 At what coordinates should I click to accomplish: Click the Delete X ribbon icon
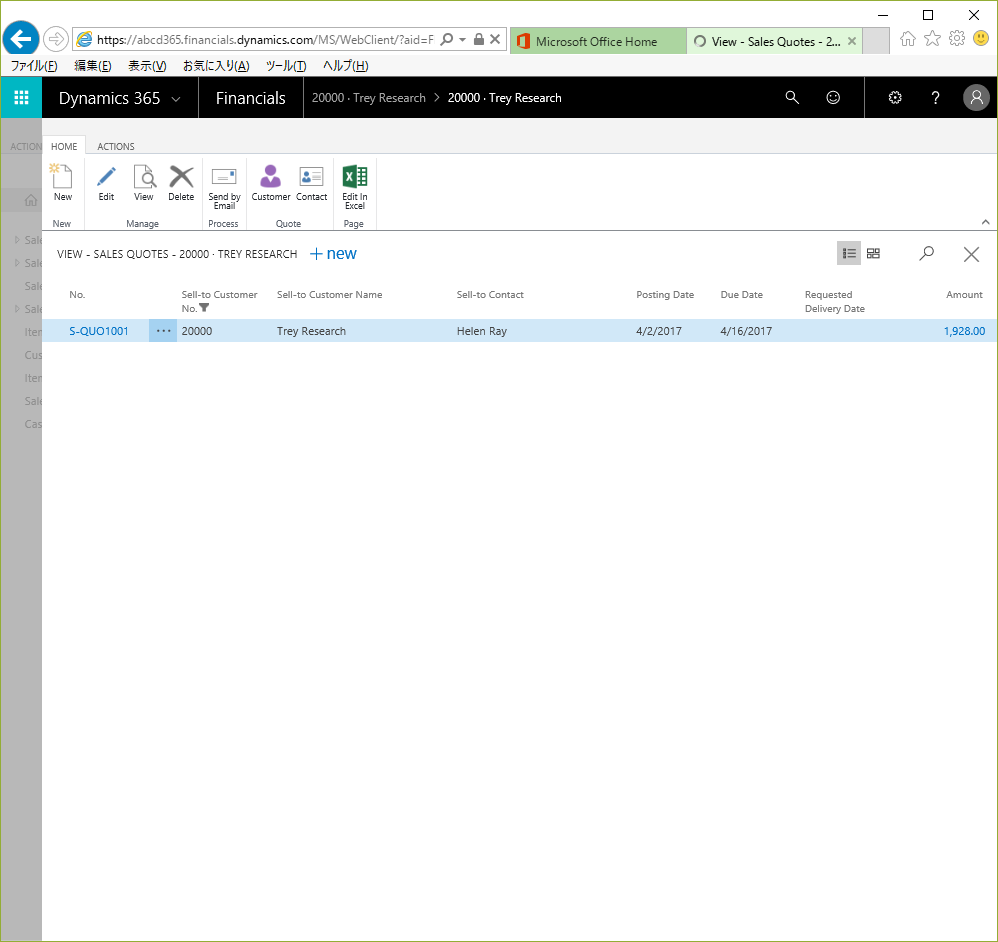[x=181, y=176]
